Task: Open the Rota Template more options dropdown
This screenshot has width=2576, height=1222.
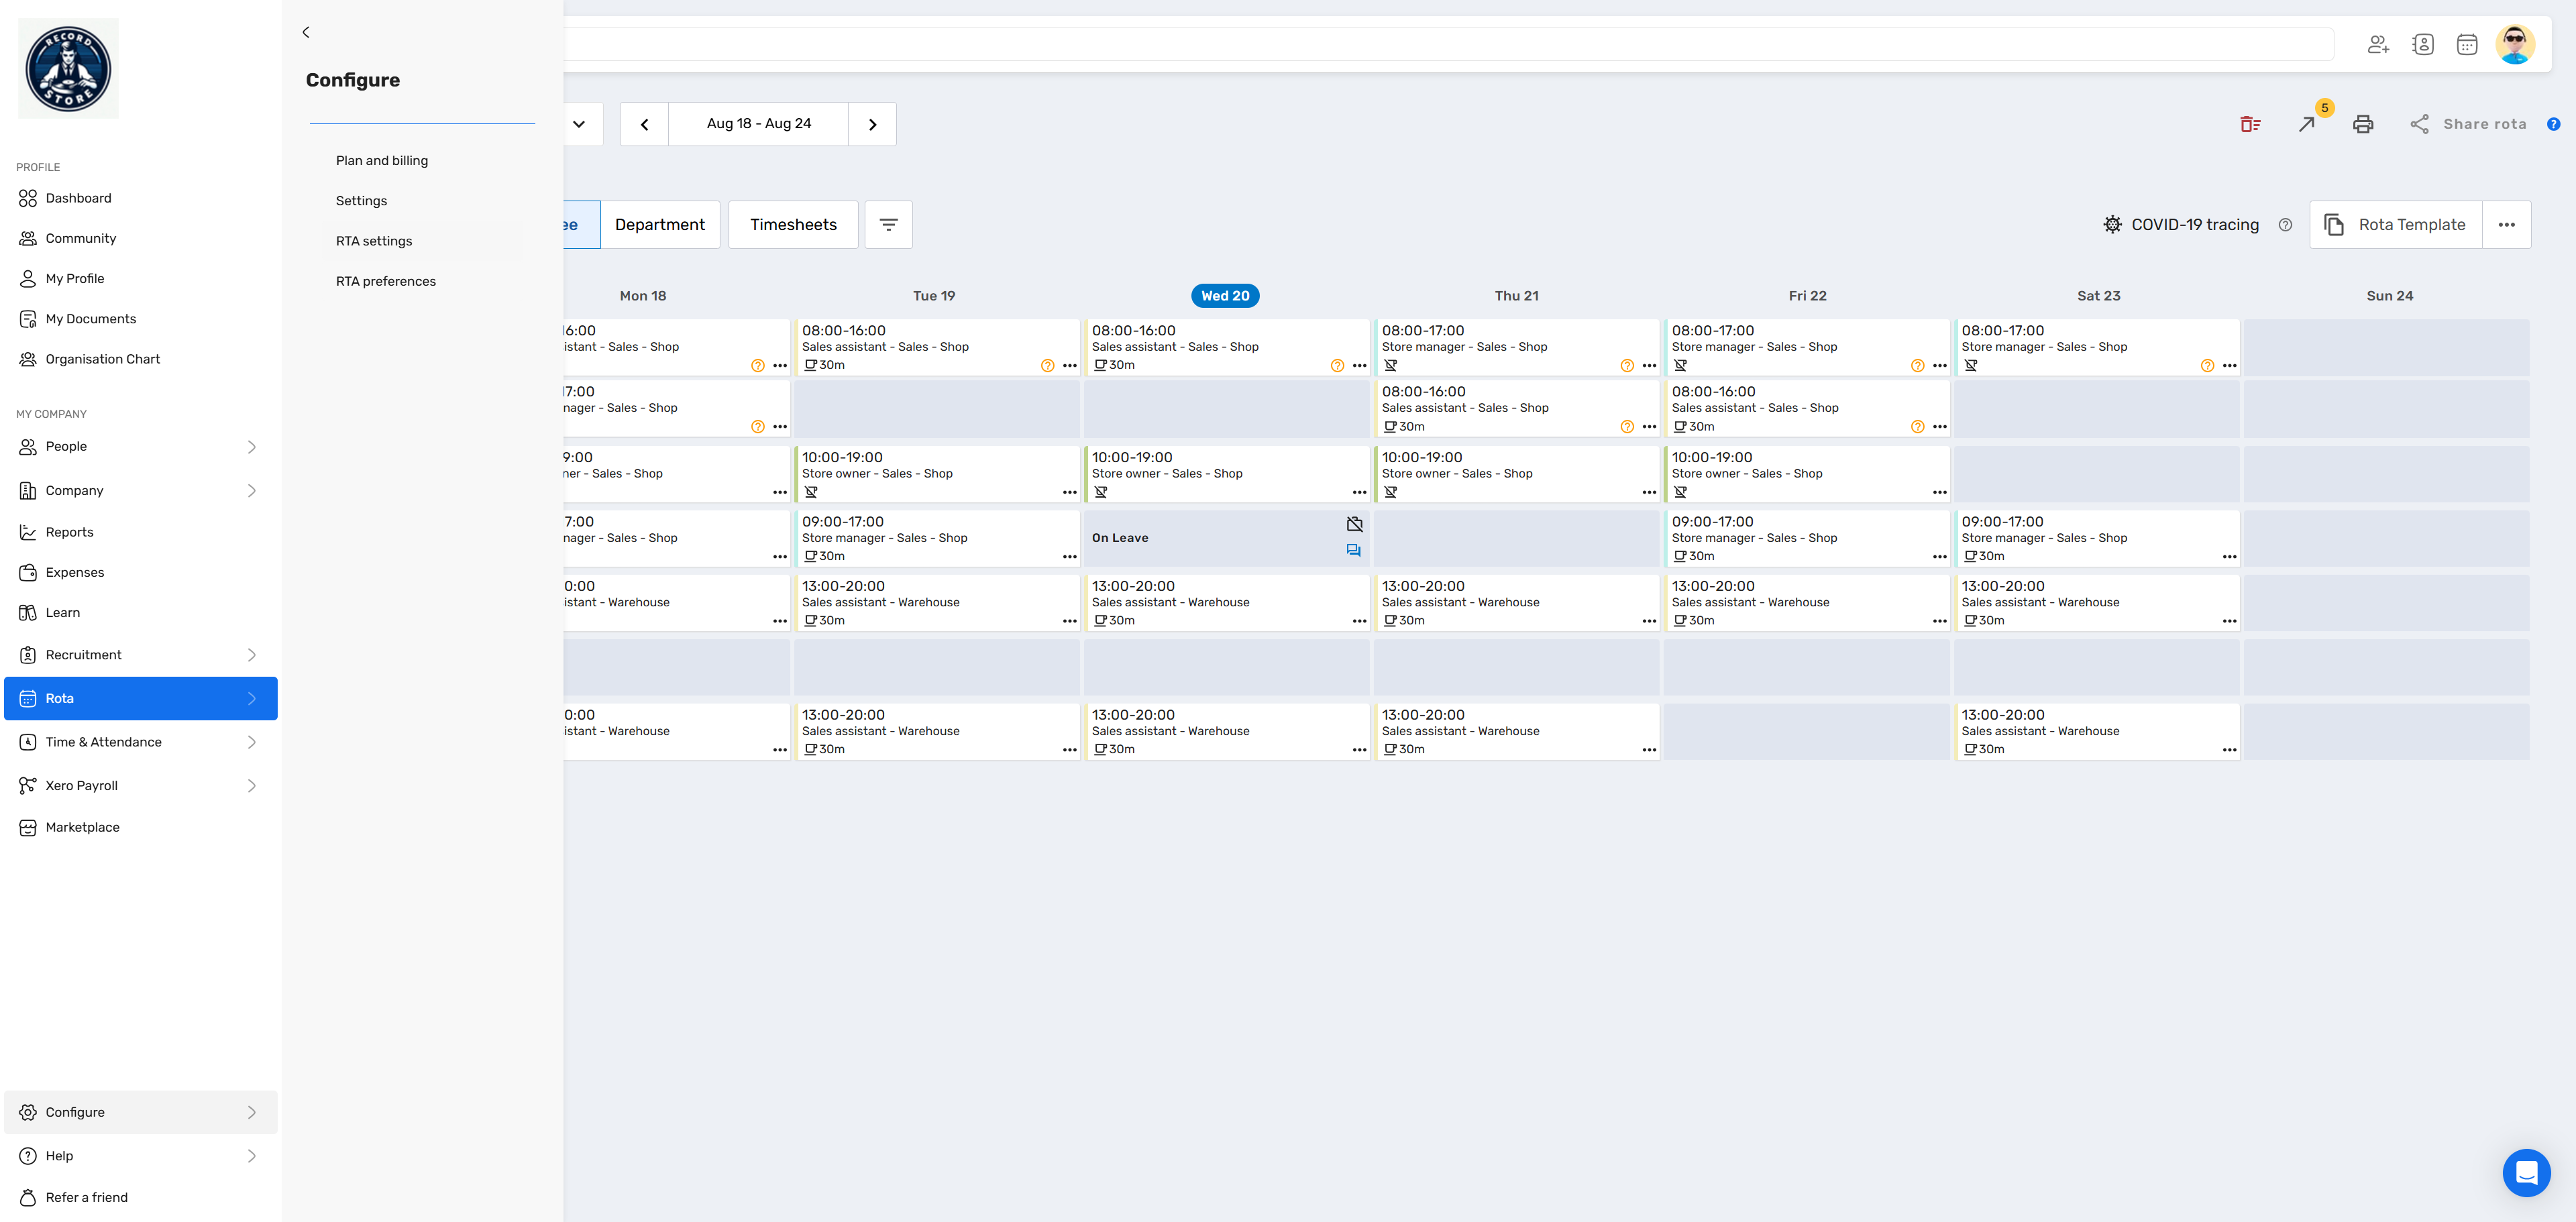Action: coord(2506,225)
